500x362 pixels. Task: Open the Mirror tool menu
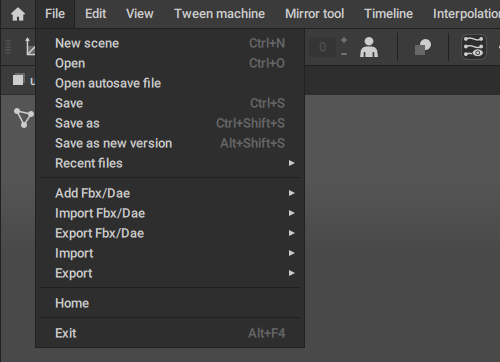click(x=314, y=14)
